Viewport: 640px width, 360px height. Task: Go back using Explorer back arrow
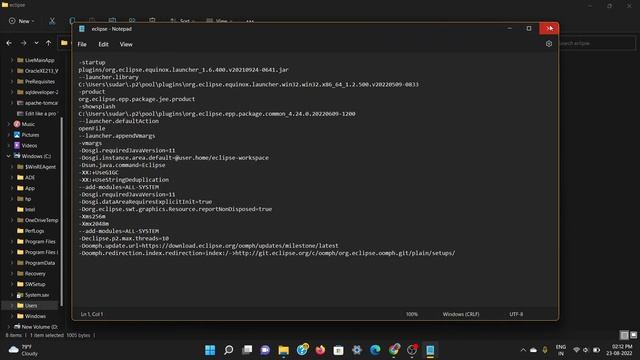(x=9, y=43)
